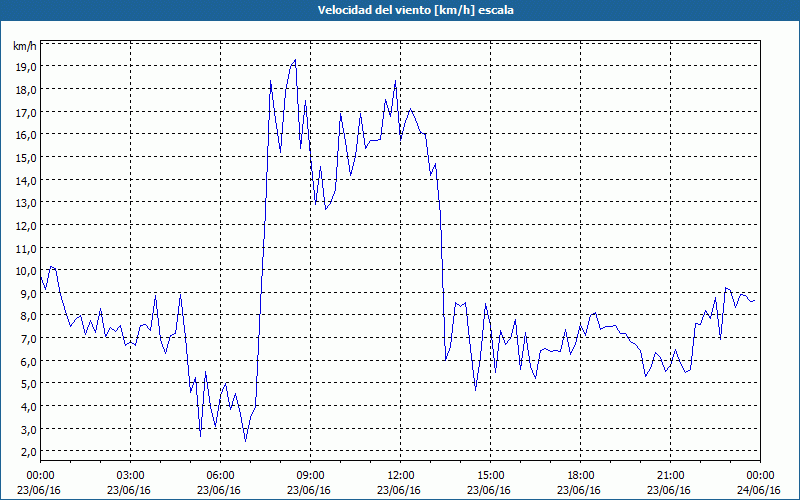Select the '23/06/16' date under 06:00
The image size is (800, 500).
pos(219,490)
